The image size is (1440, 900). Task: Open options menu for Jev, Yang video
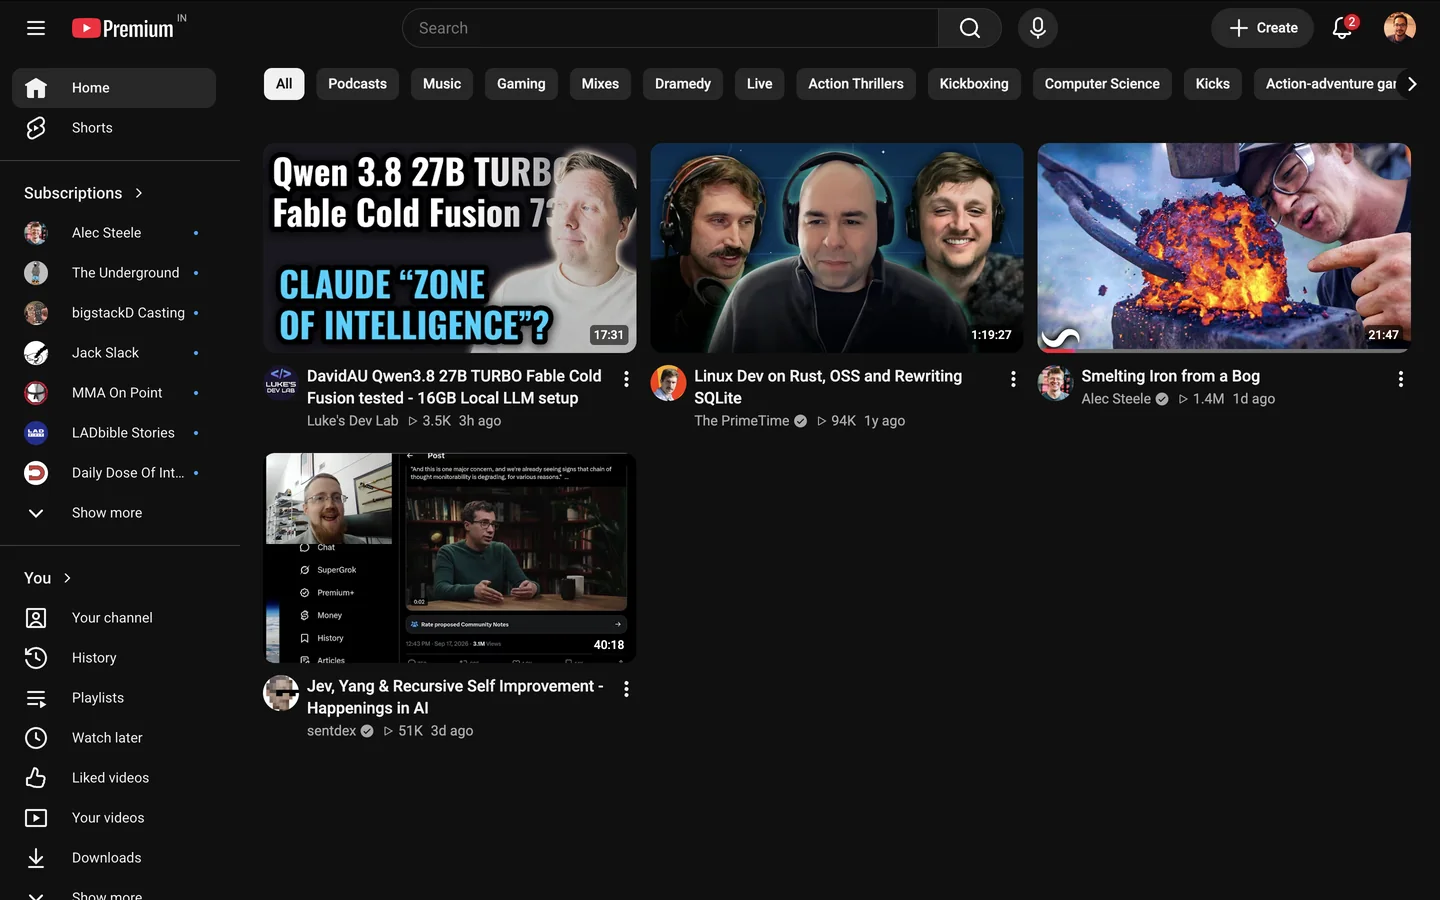pos(626,689)
